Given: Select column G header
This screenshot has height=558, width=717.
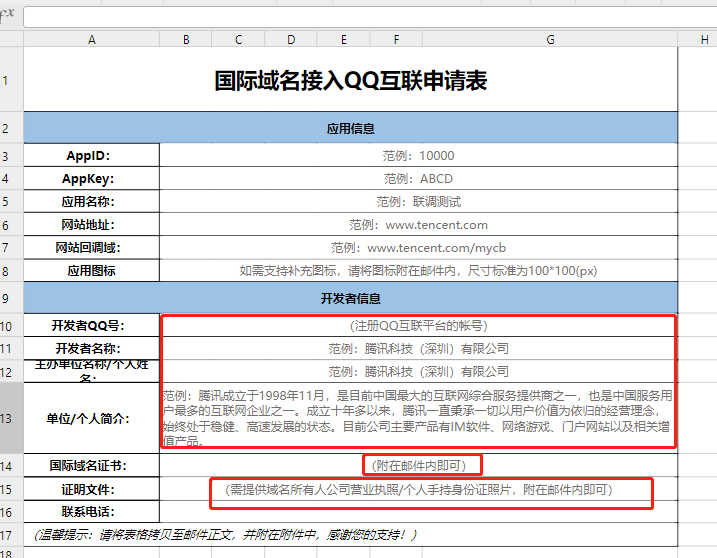Looking at the screenshot, I should [x=550, y=39].
